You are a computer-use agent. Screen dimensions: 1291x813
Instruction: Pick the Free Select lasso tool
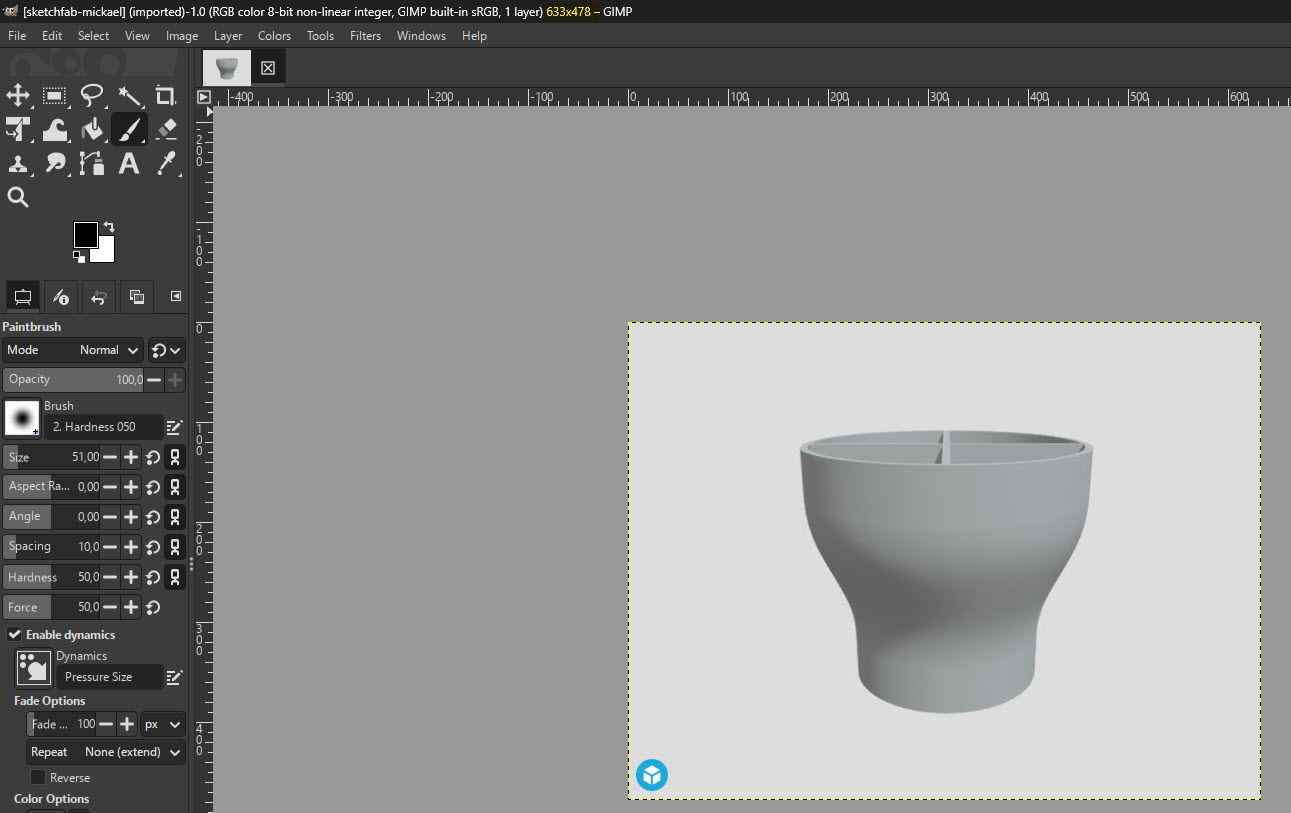(92, 96)
